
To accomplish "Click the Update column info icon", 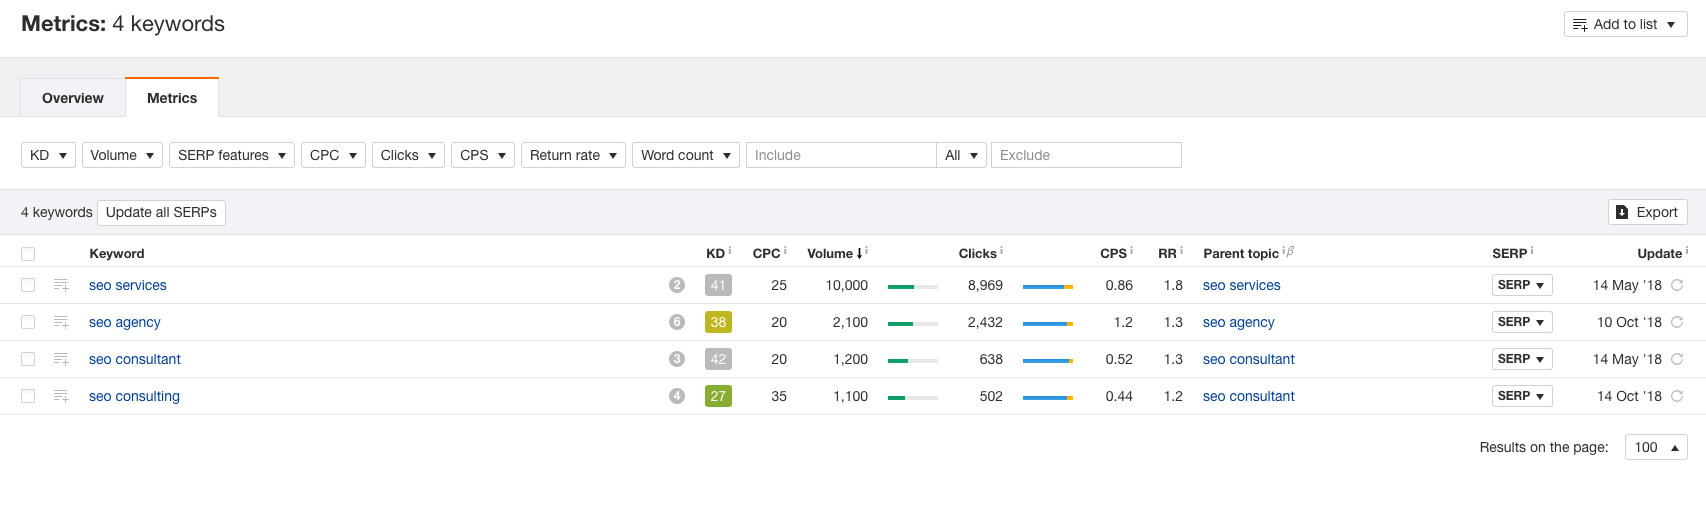I will (x=1687, y=251).
